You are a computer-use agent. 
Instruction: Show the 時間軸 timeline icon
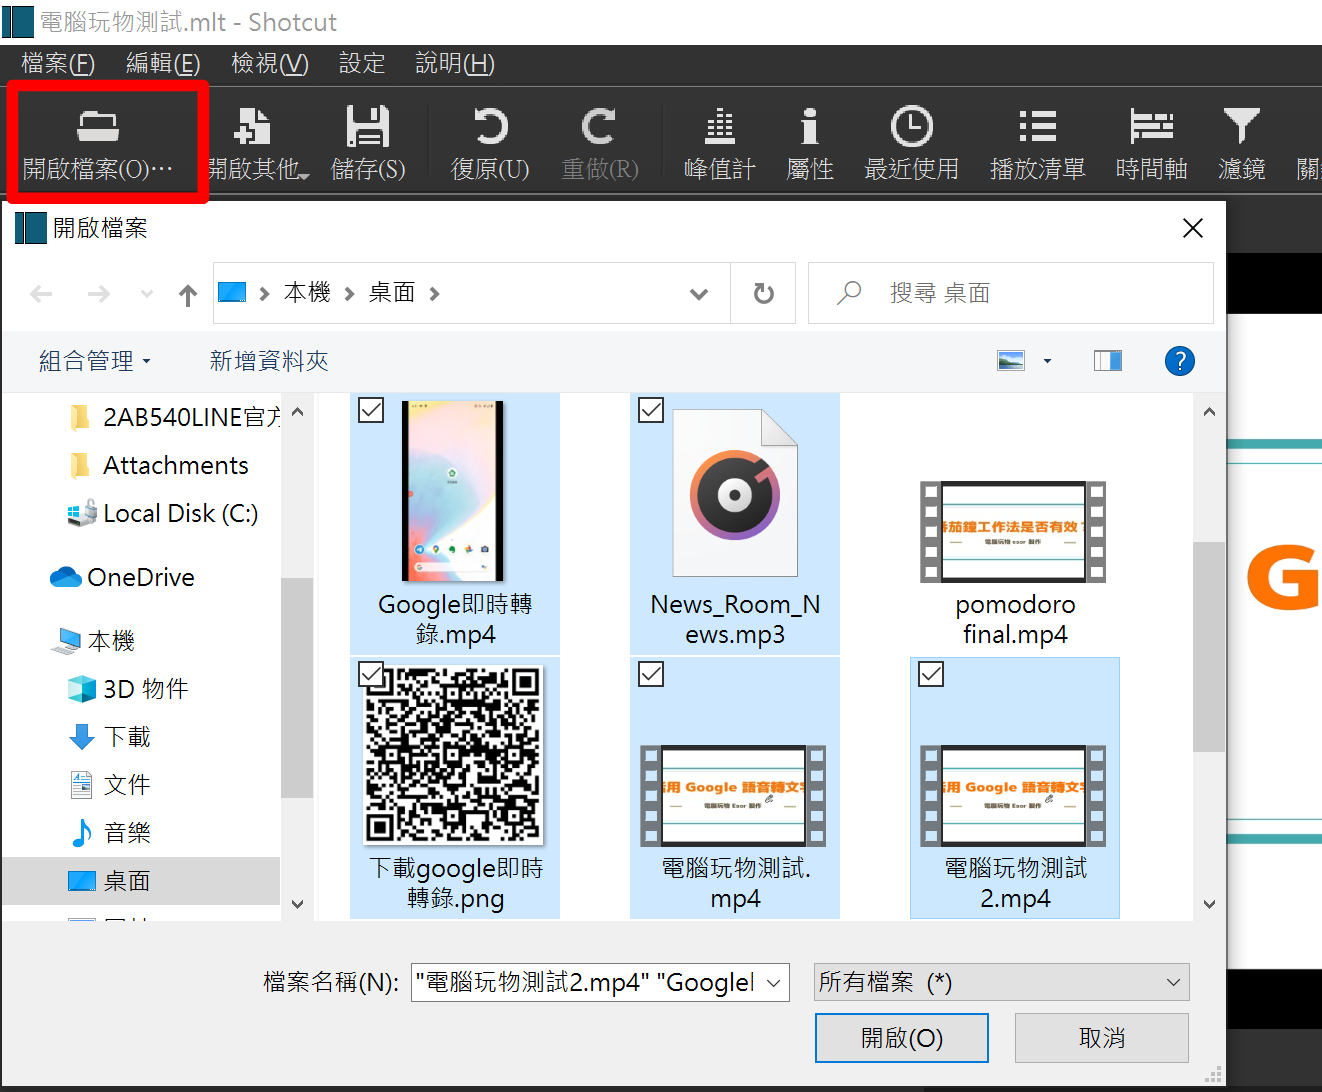point(1151,127)
